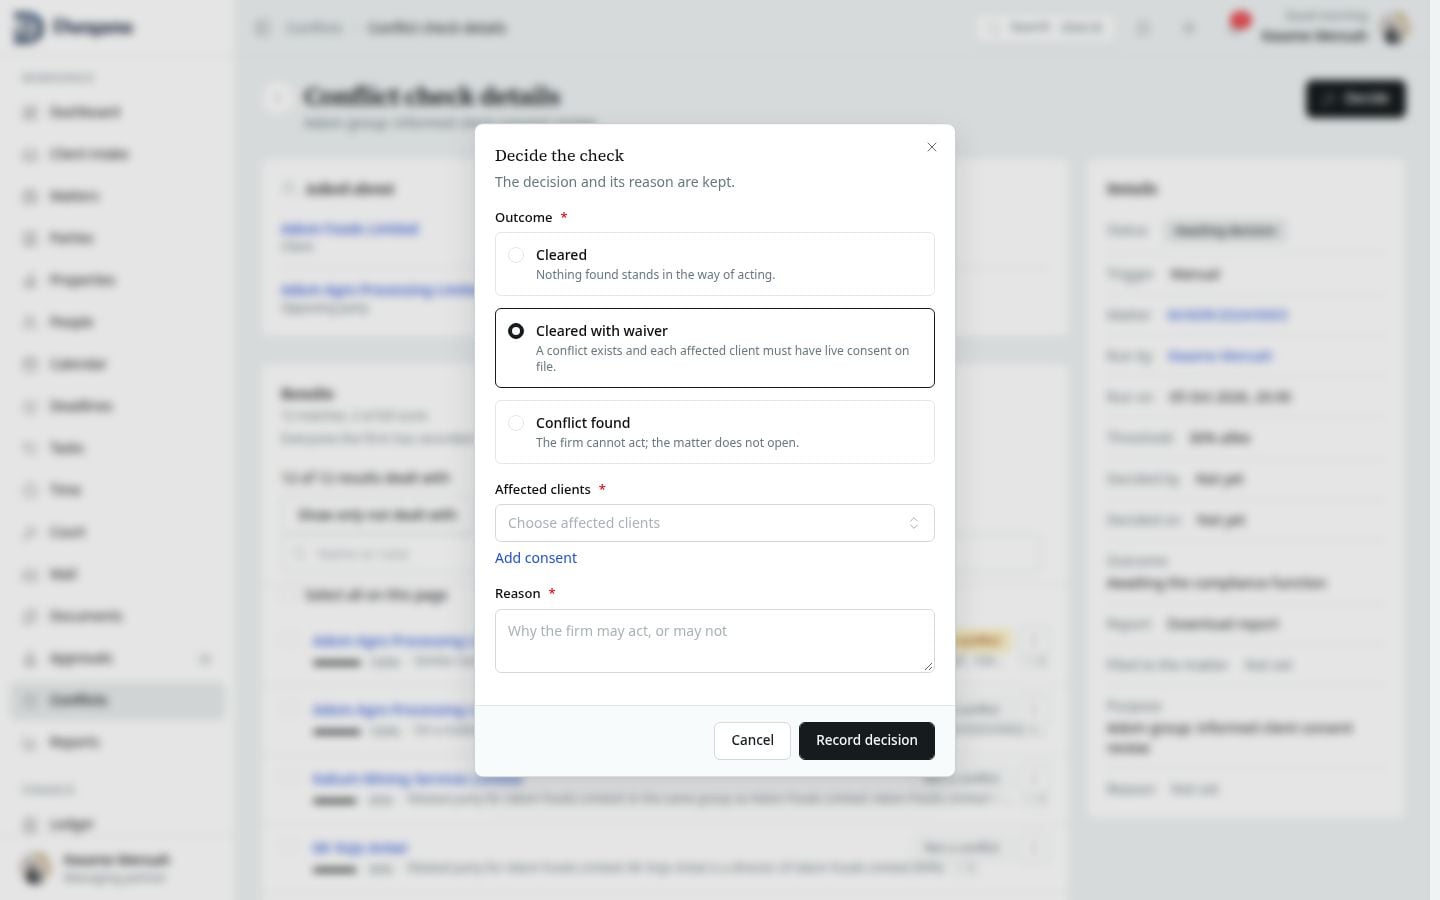
Task: Click the app logo in the sidebar
Action: point(28,27)
